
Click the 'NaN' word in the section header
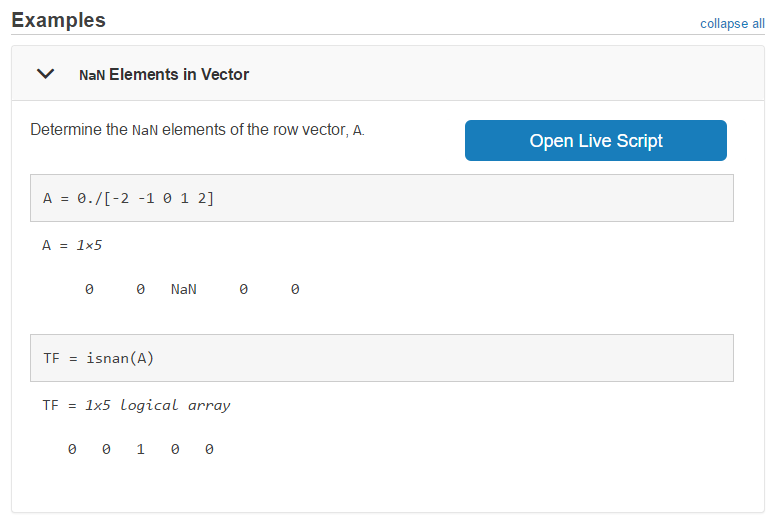(92, 75)
